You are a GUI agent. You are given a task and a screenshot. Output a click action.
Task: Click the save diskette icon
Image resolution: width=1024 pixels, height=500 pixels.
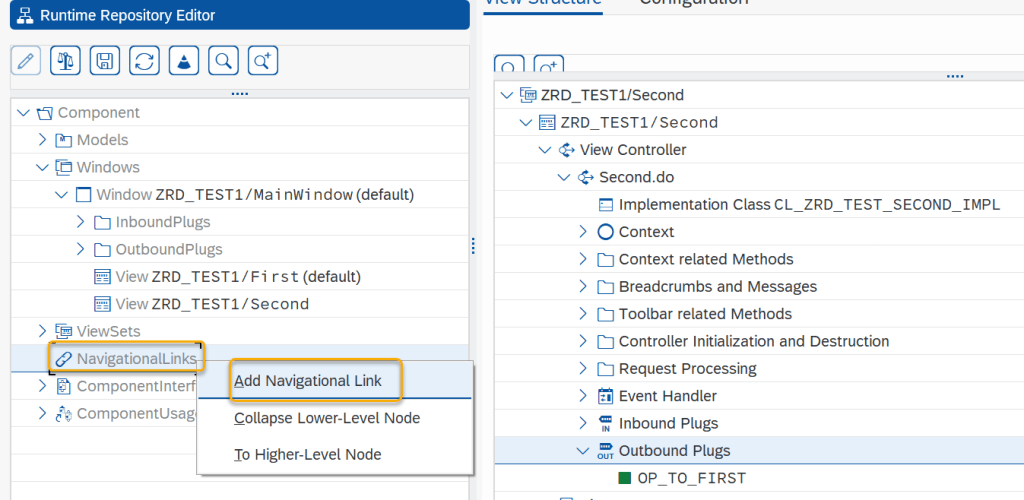pos(105,60)
